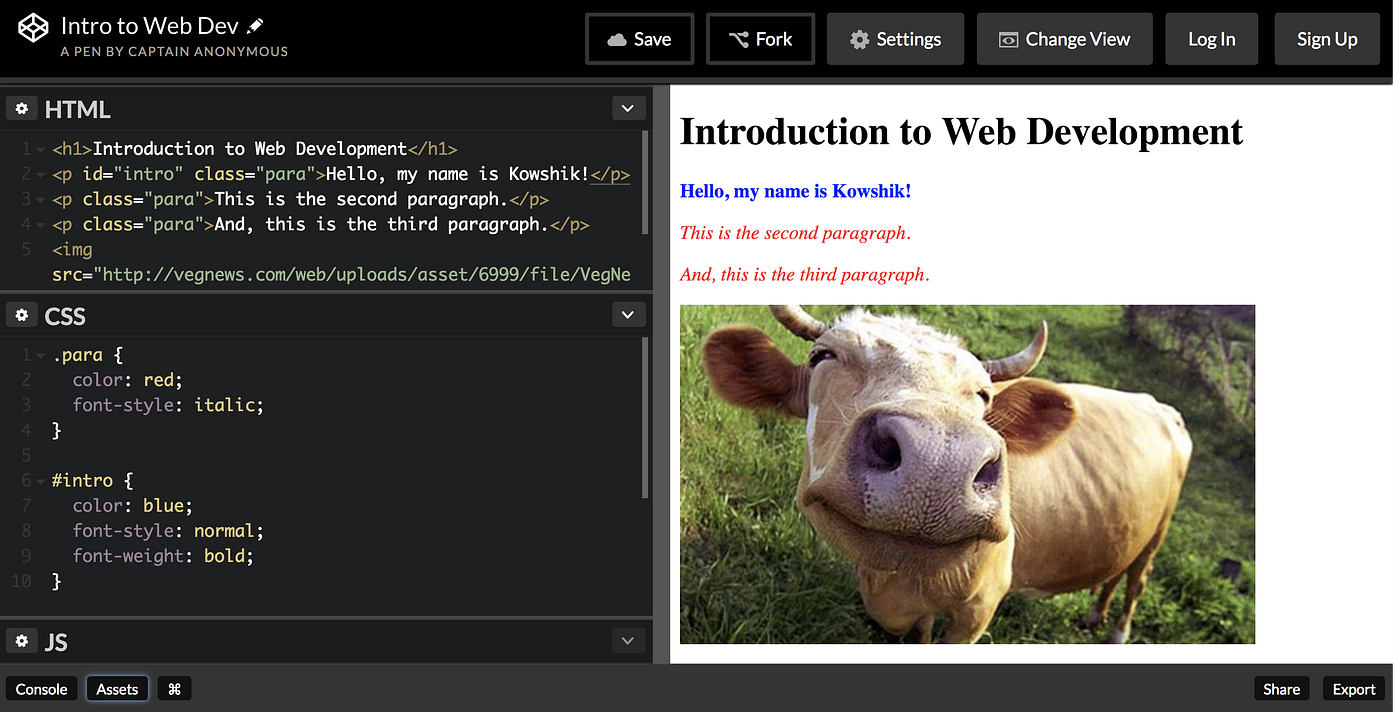Viewport: 1400px width, 712px height.
Task: Open the CSS panel settings gear
Action: pyautogui.click(x=21, y=314)
